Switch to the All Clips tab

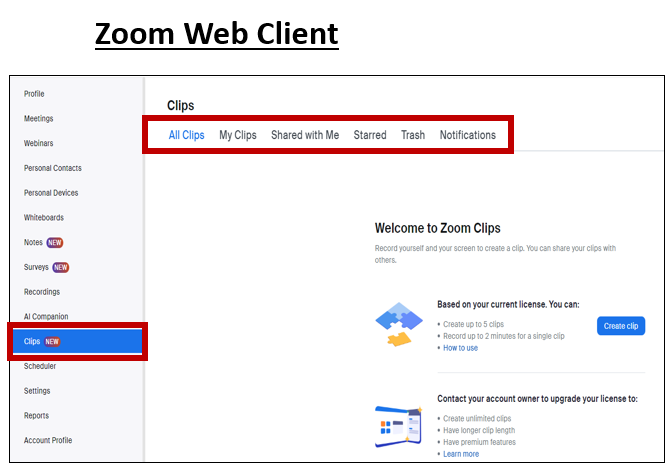(x=186, y=135)
